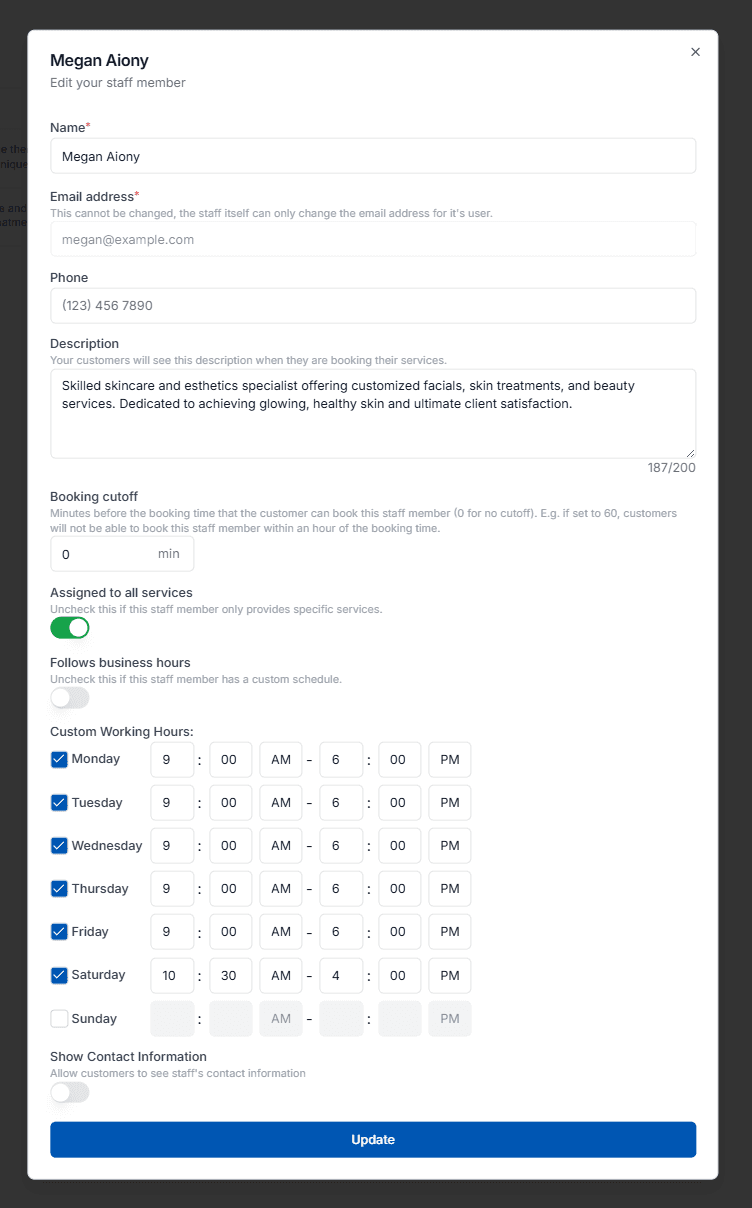Click the Booking cutoff minutes field
Viewport: 752px width, 1208px height.
(105, 554)
